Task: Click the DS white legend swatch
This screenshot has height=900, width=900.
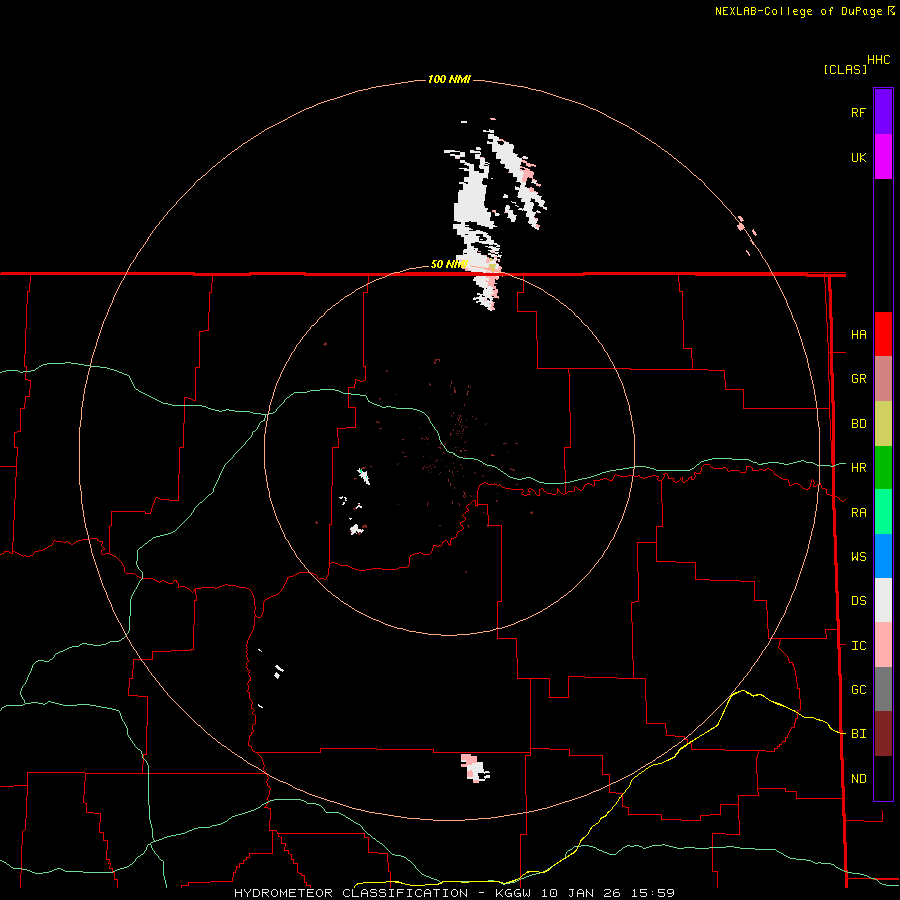Action: (x=883, y=600)
